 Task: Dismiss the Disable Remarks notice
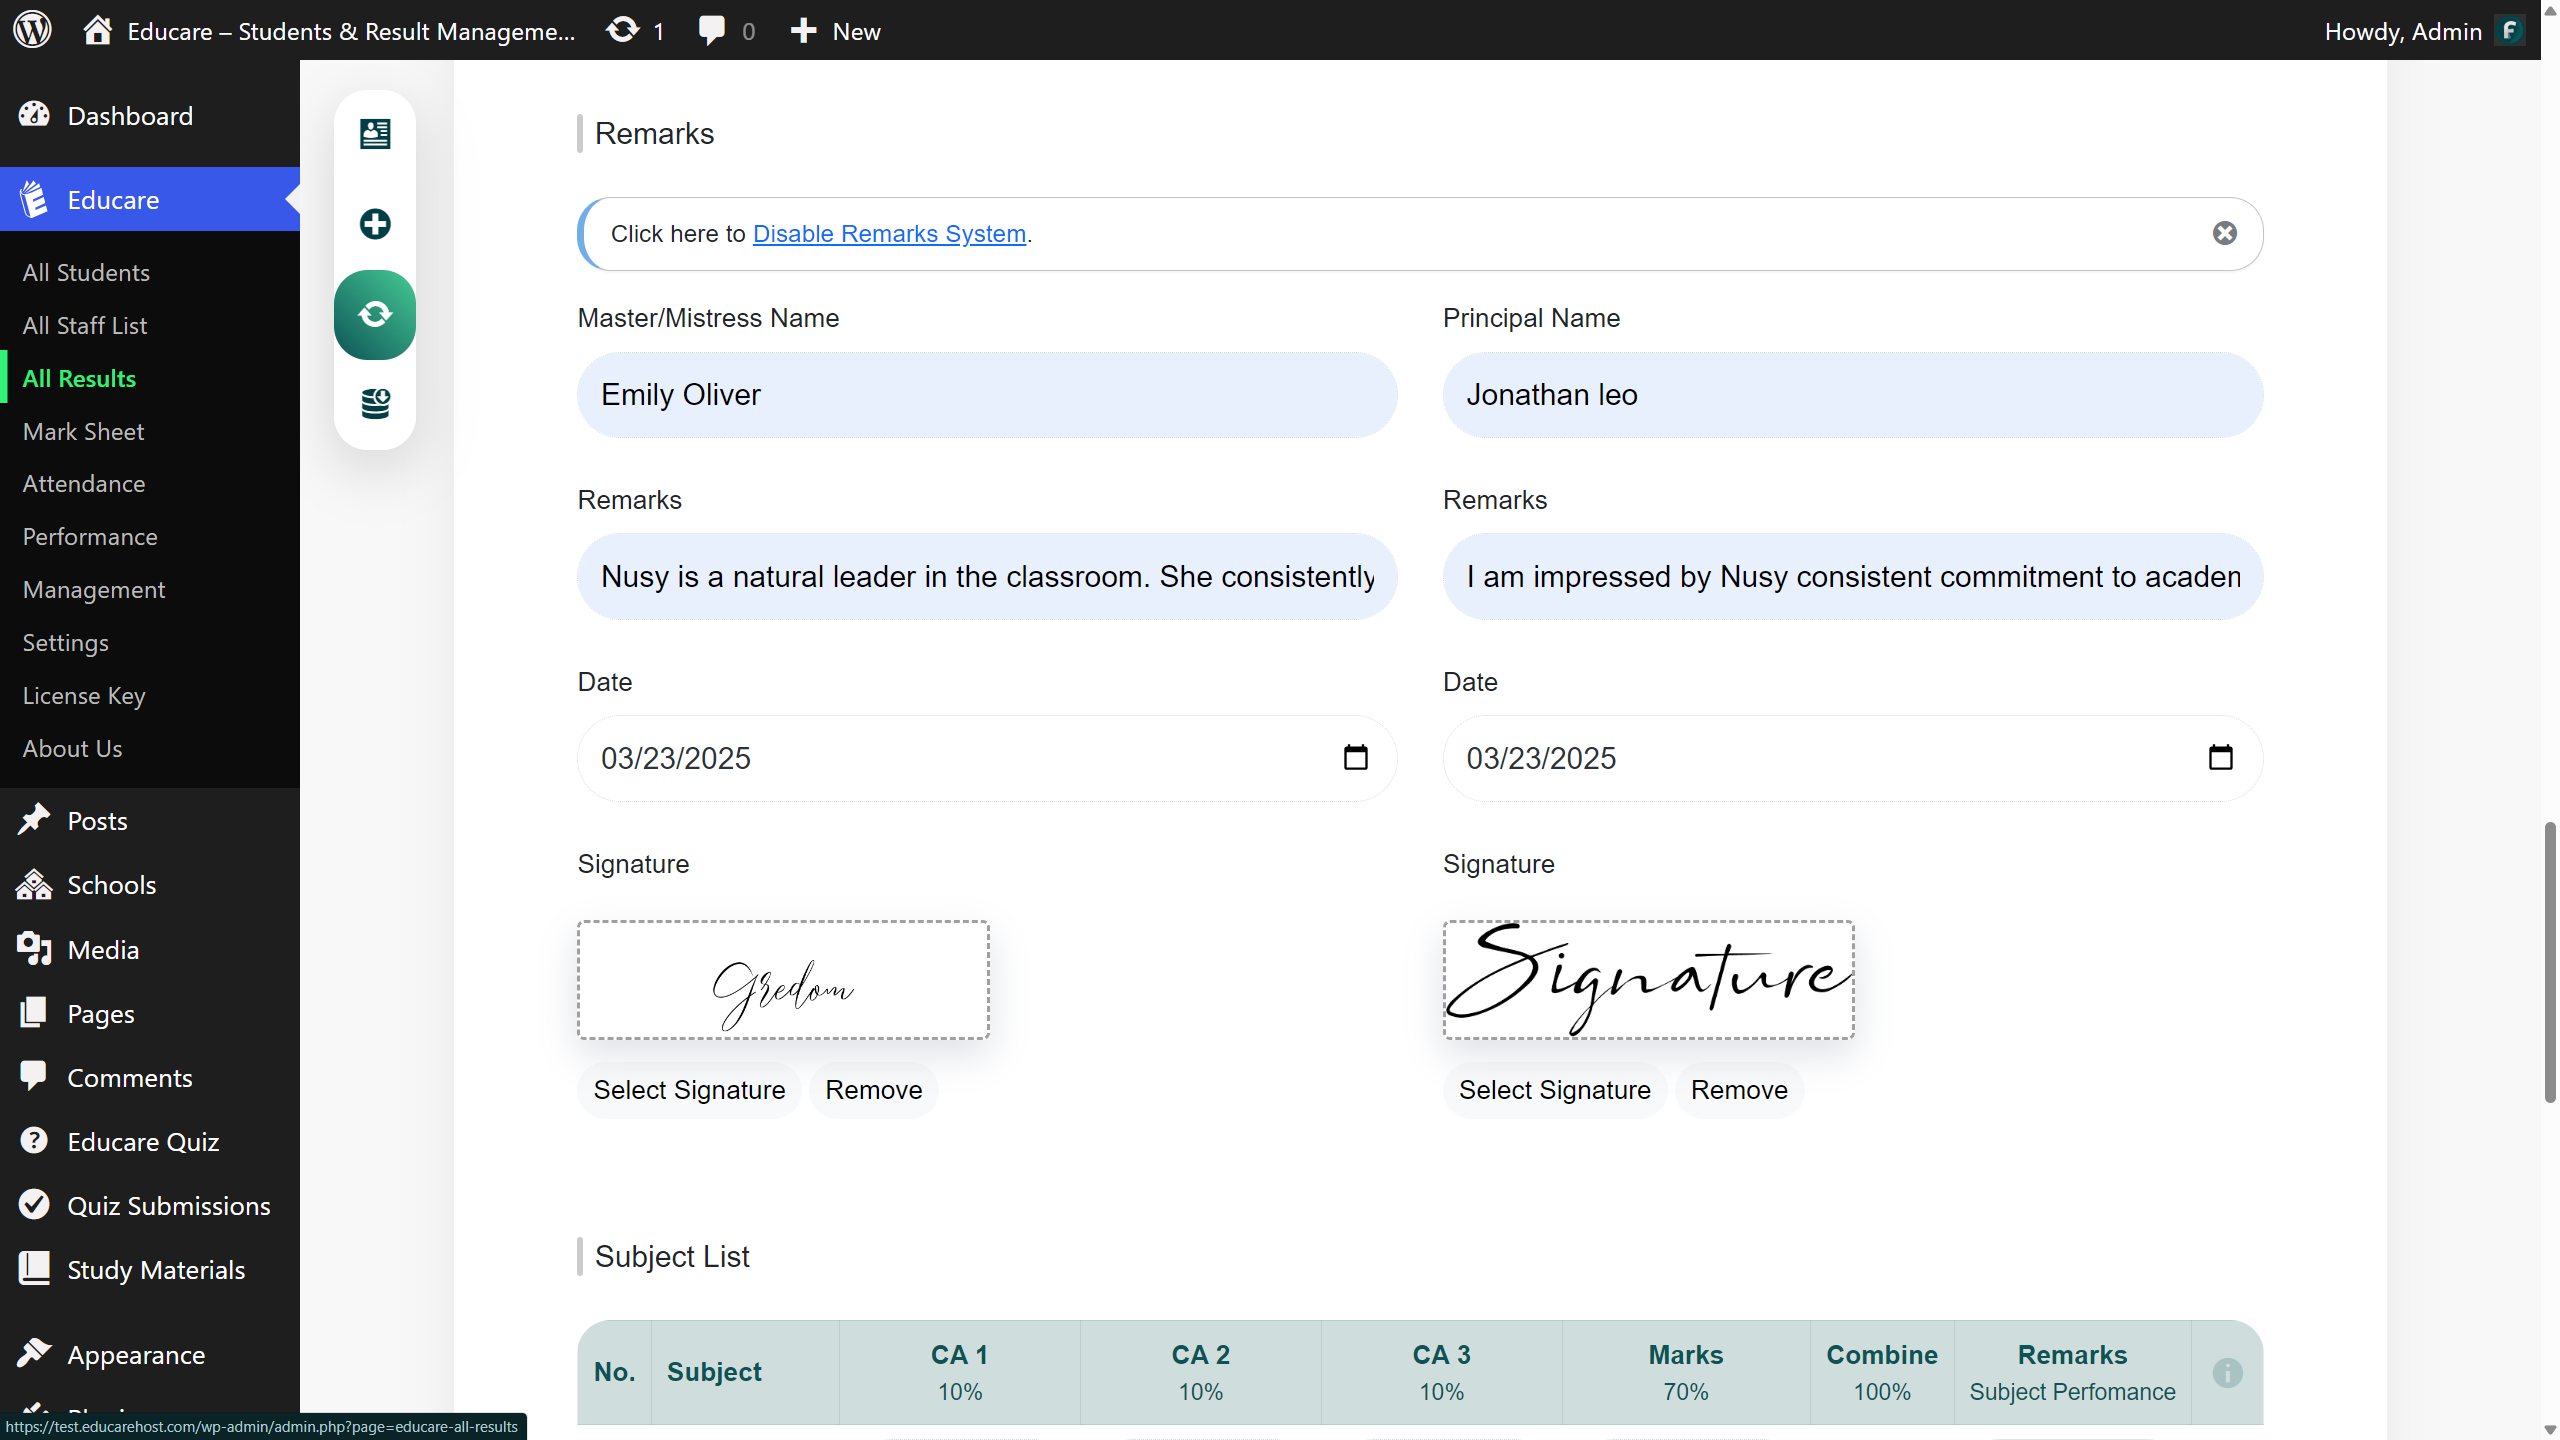[x=2225, y=233]
